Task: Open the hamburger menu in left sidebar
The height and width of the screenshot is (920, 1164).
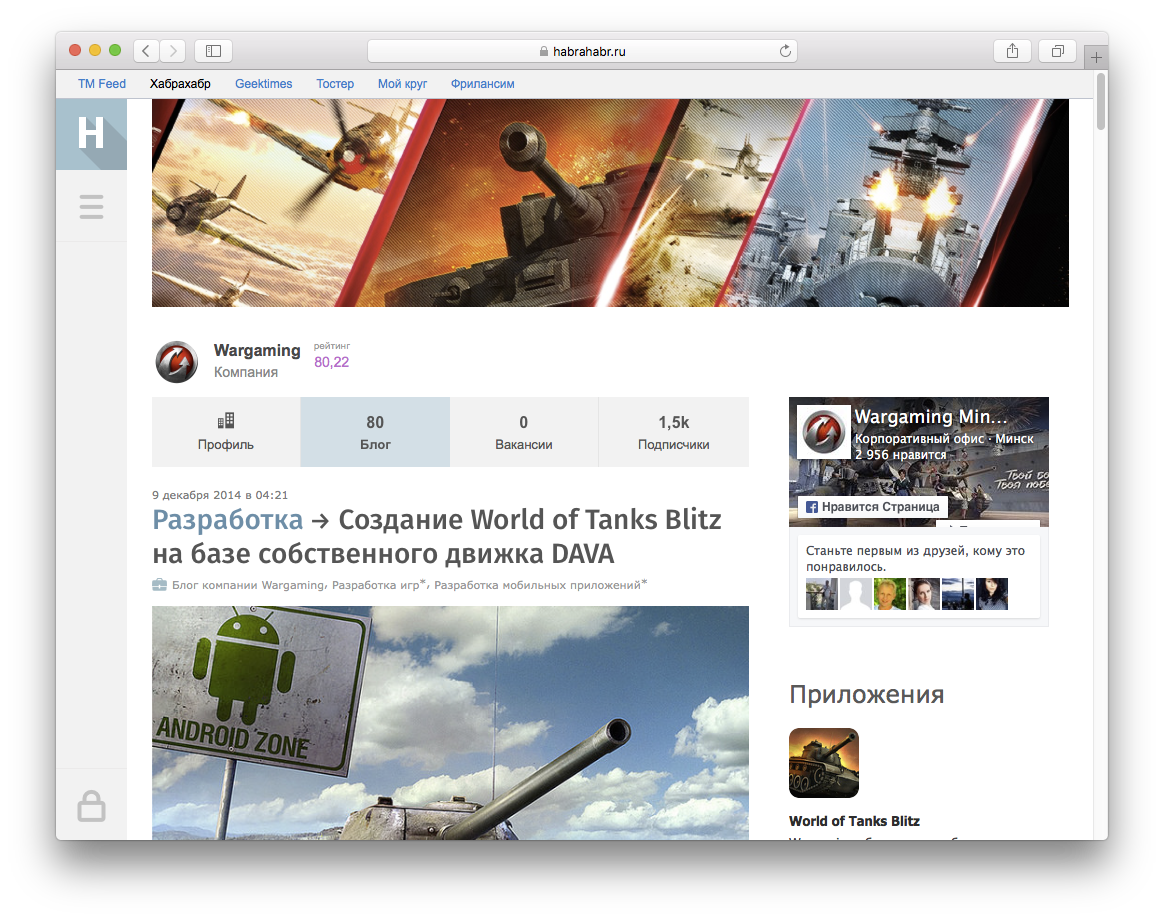Action: (91, 206)
